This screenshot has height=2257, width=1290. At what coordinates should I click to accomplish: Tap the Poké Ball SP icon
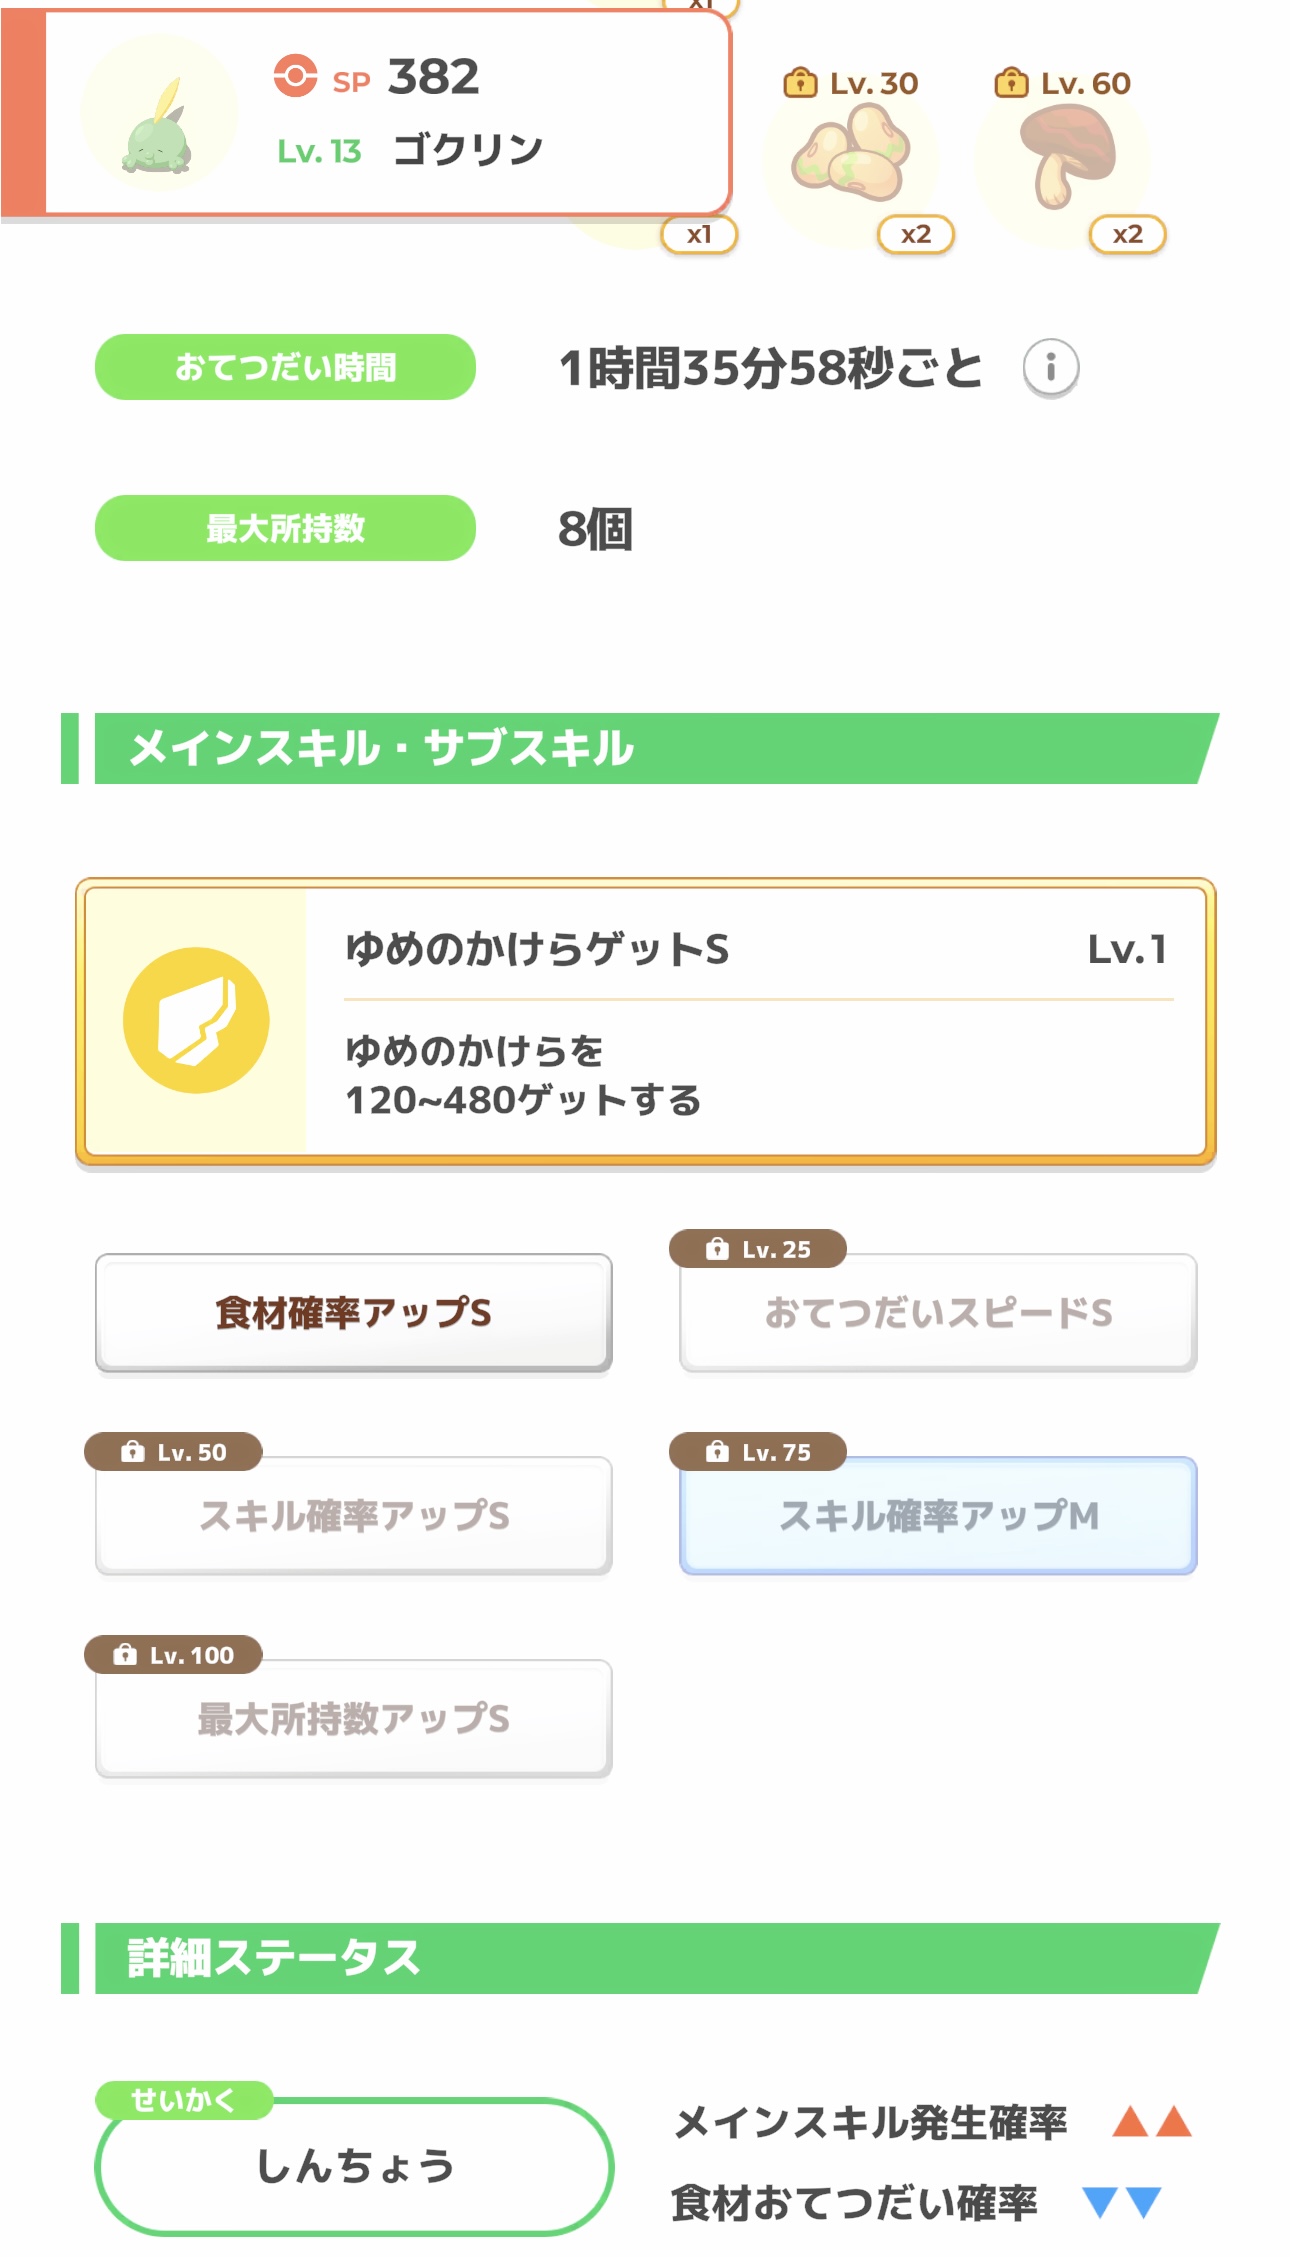click(295, 76)
